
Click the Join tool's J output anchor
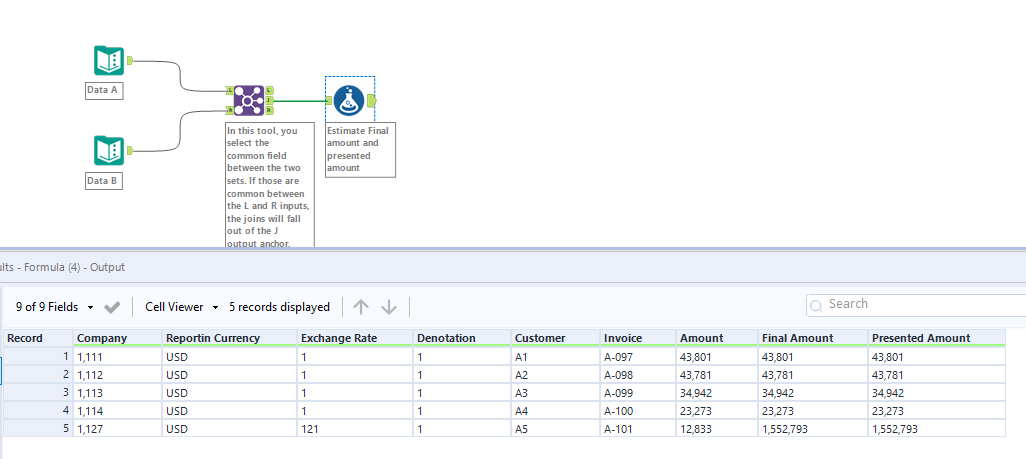(270, 100)
